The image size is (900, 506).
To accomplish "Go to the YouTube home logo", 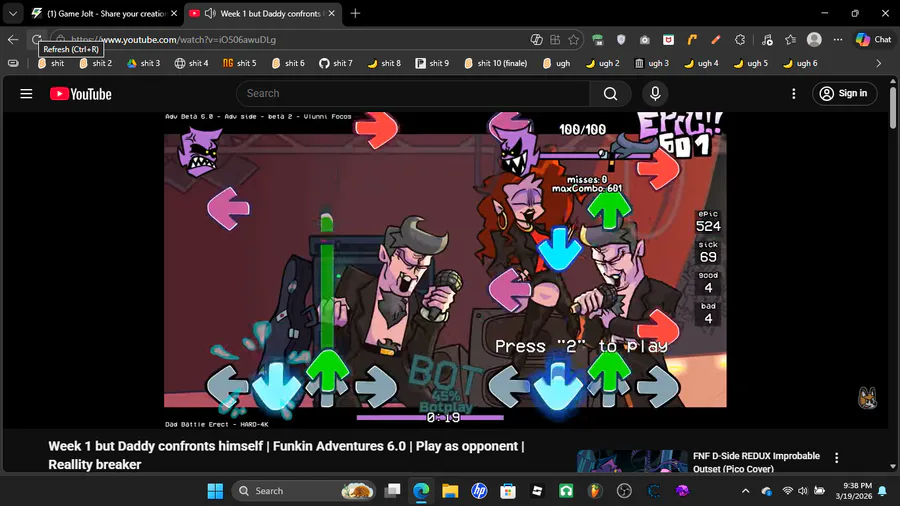I will [x=81, y=94].
